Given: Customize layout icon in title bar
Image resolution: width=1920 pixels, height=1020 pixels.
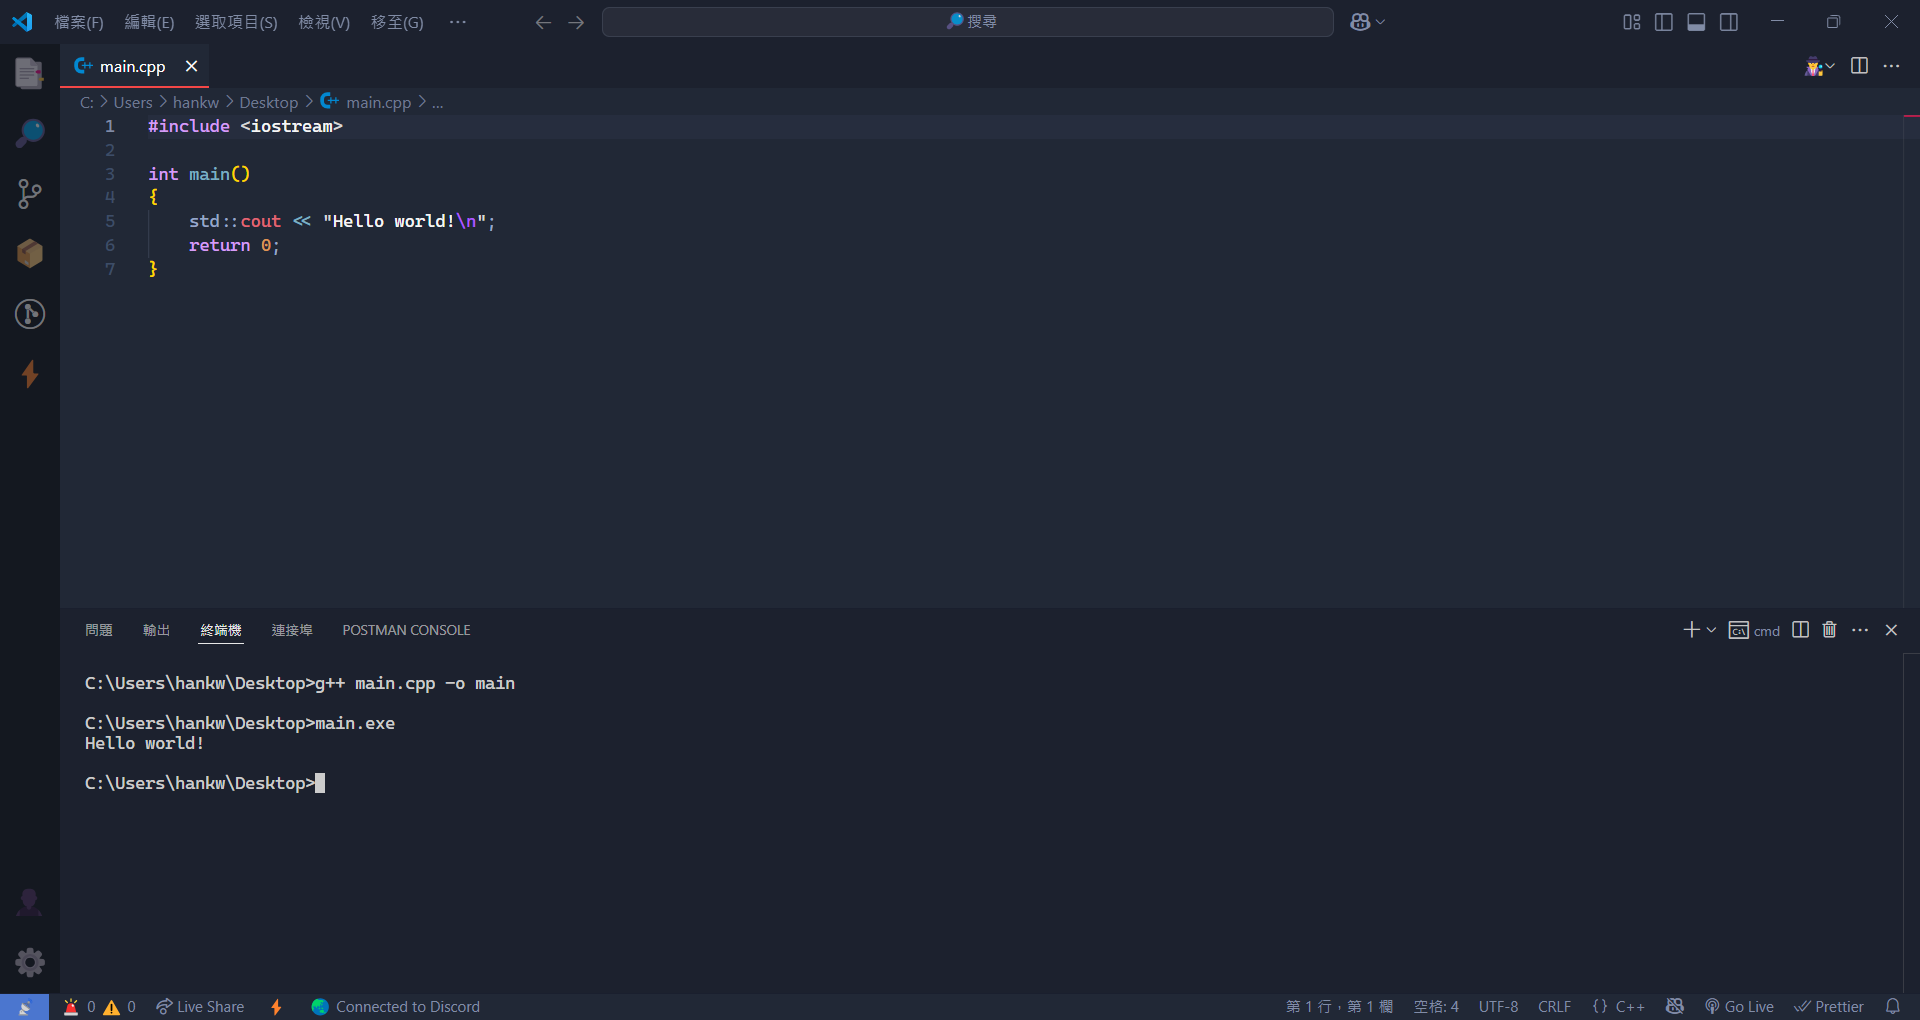Looking at the screenshot, I should 1631,22.
